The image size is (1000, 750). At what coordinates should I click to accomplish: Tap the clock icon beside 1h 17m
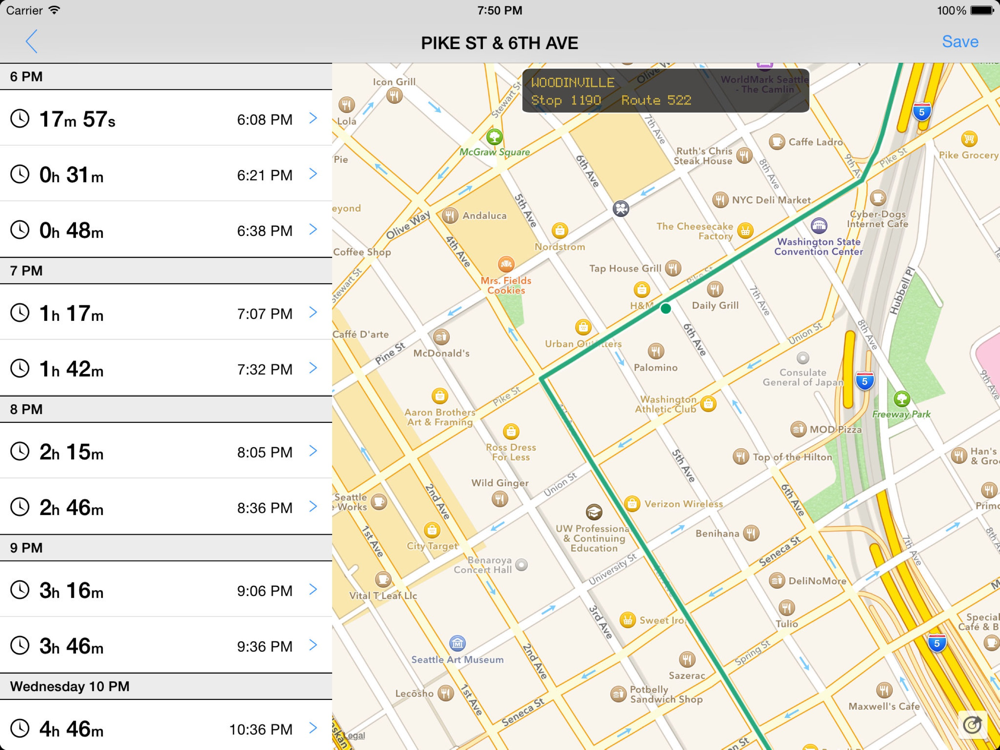(x=20, y=312)
